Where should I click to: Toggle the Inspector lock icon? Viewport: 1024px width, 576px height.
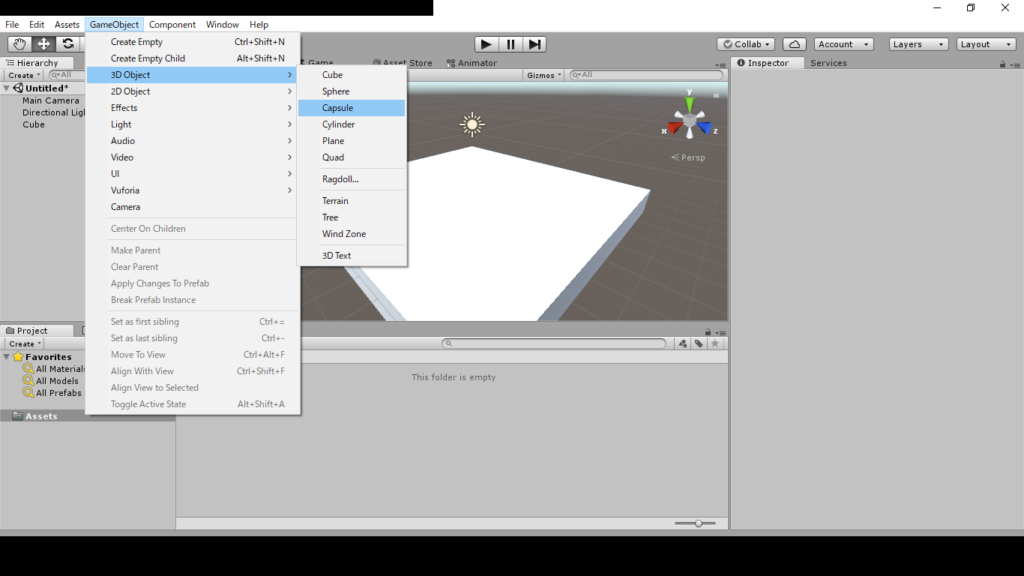click(1002, 64)
